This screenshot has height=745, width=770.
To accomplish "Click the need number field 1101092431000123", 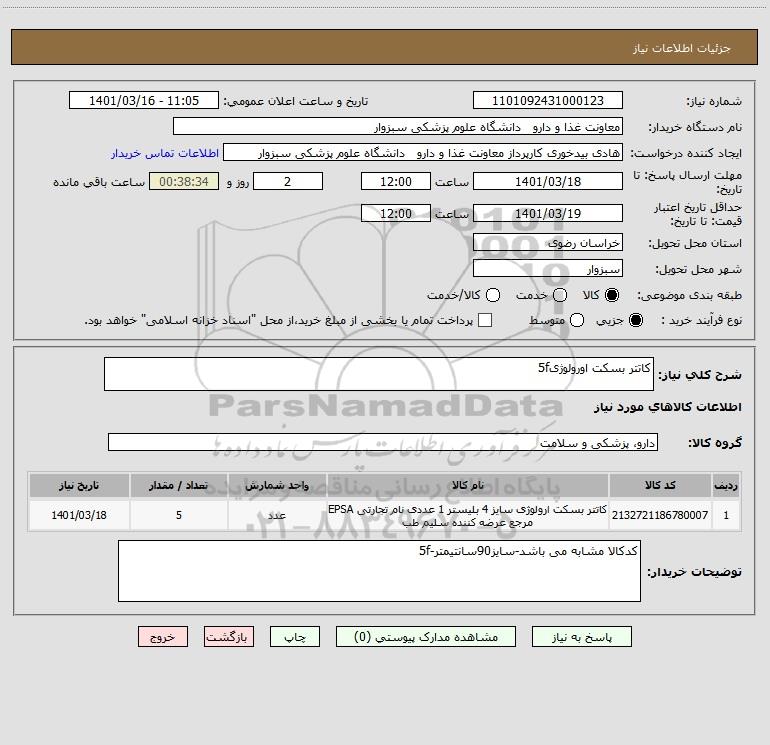I will tap(548, 101).
